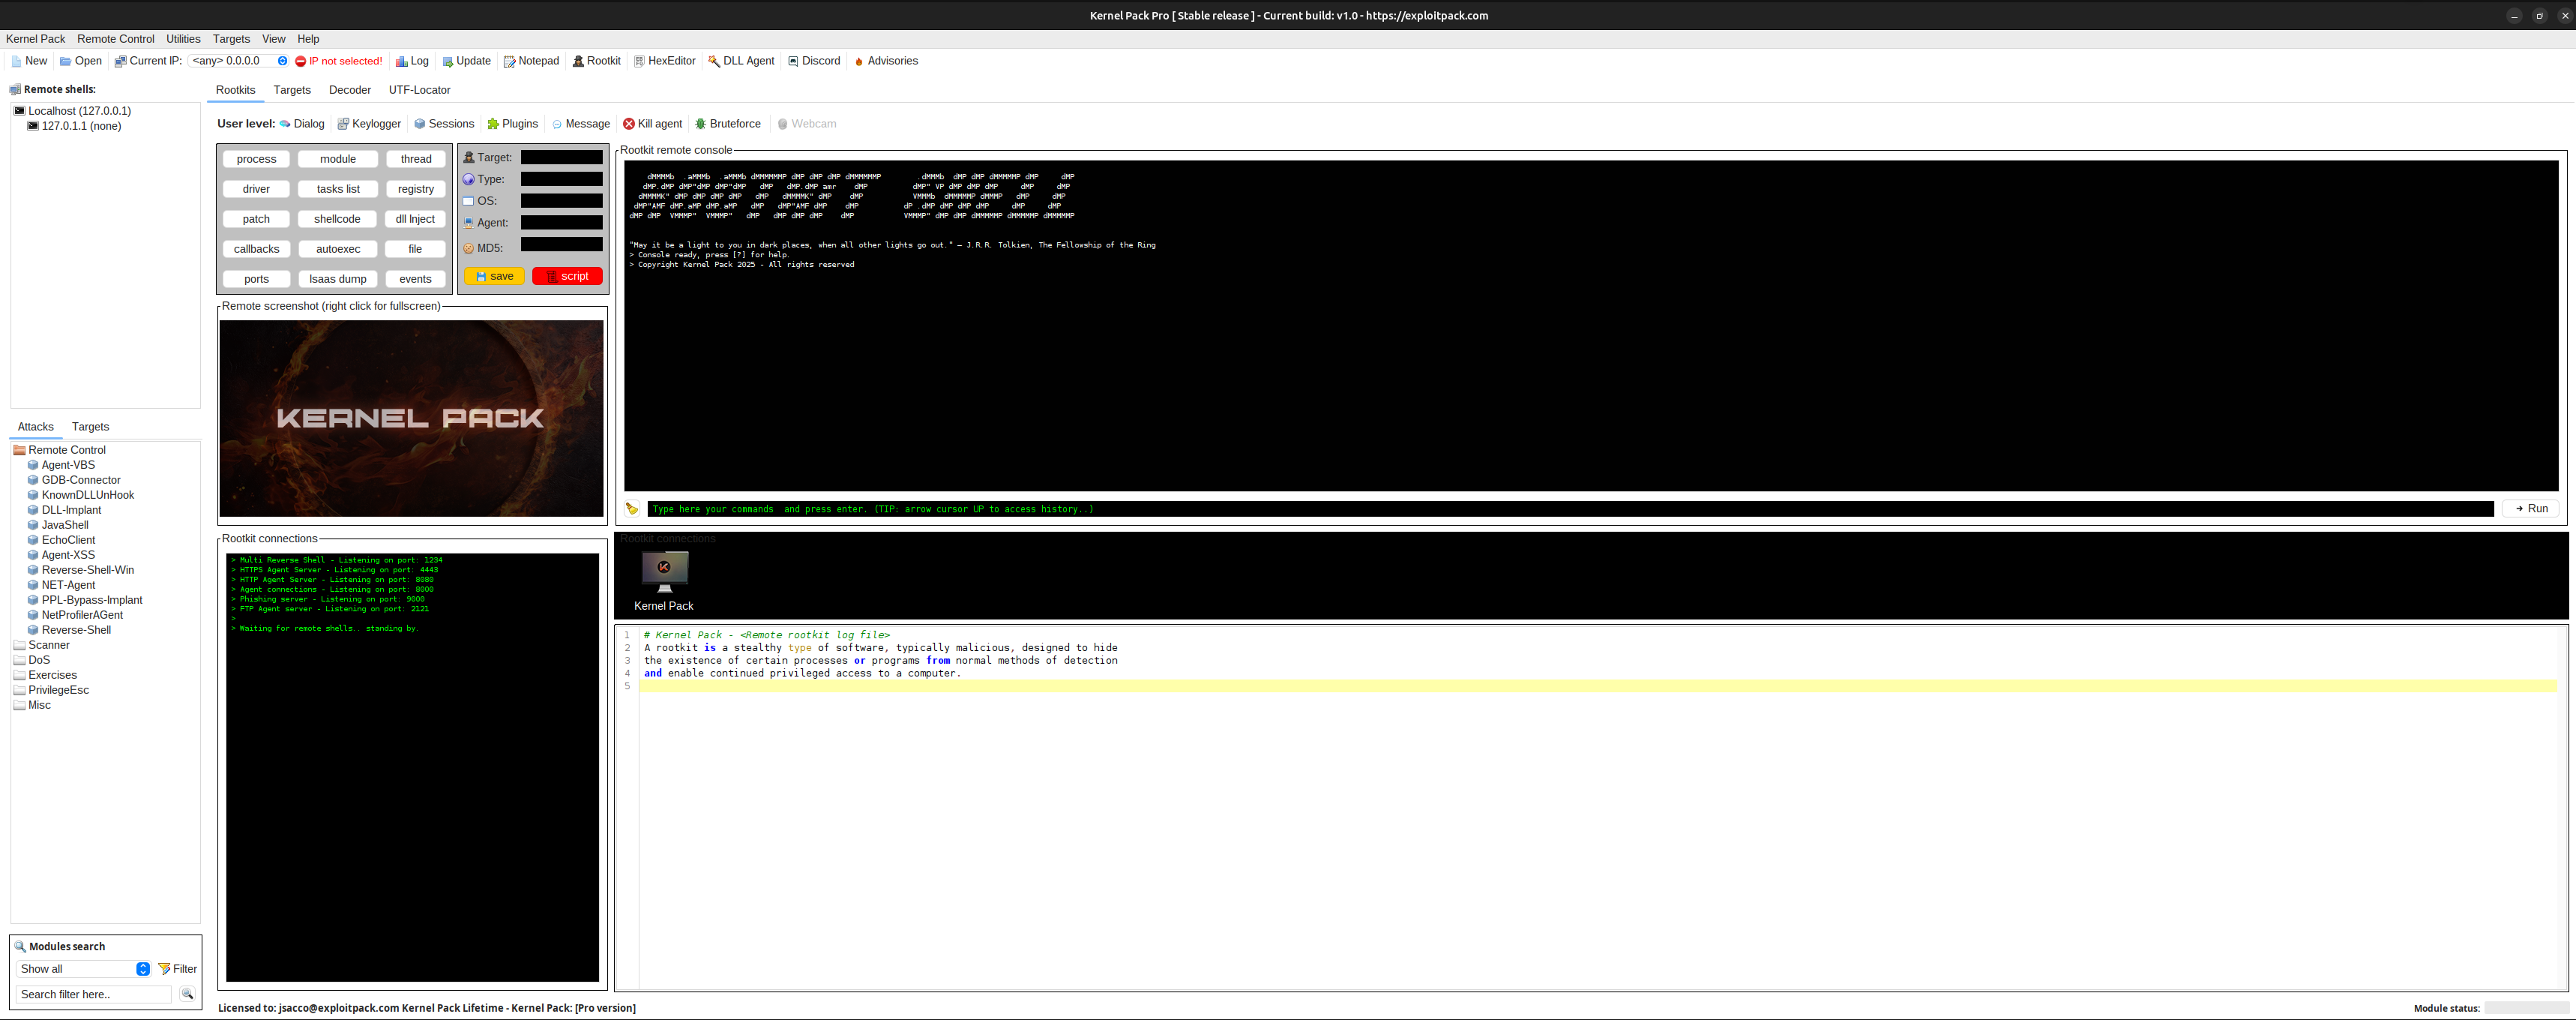2576x1020 pixels.
Task: Launch the Bruteforce tool
Action: click(x=728, y=124)
